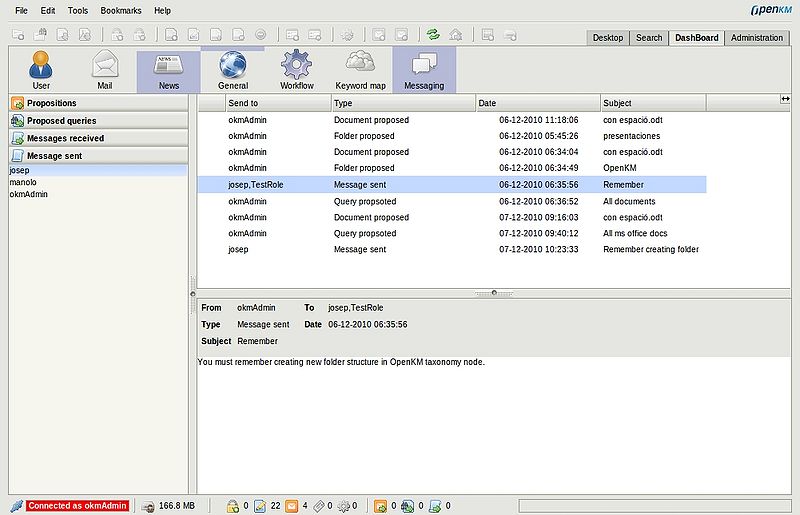Image resolution: width=800 pixels, height=515 pixels.
Task: Click the checked-out documents status icon showing 22
Action: [260, 506]
